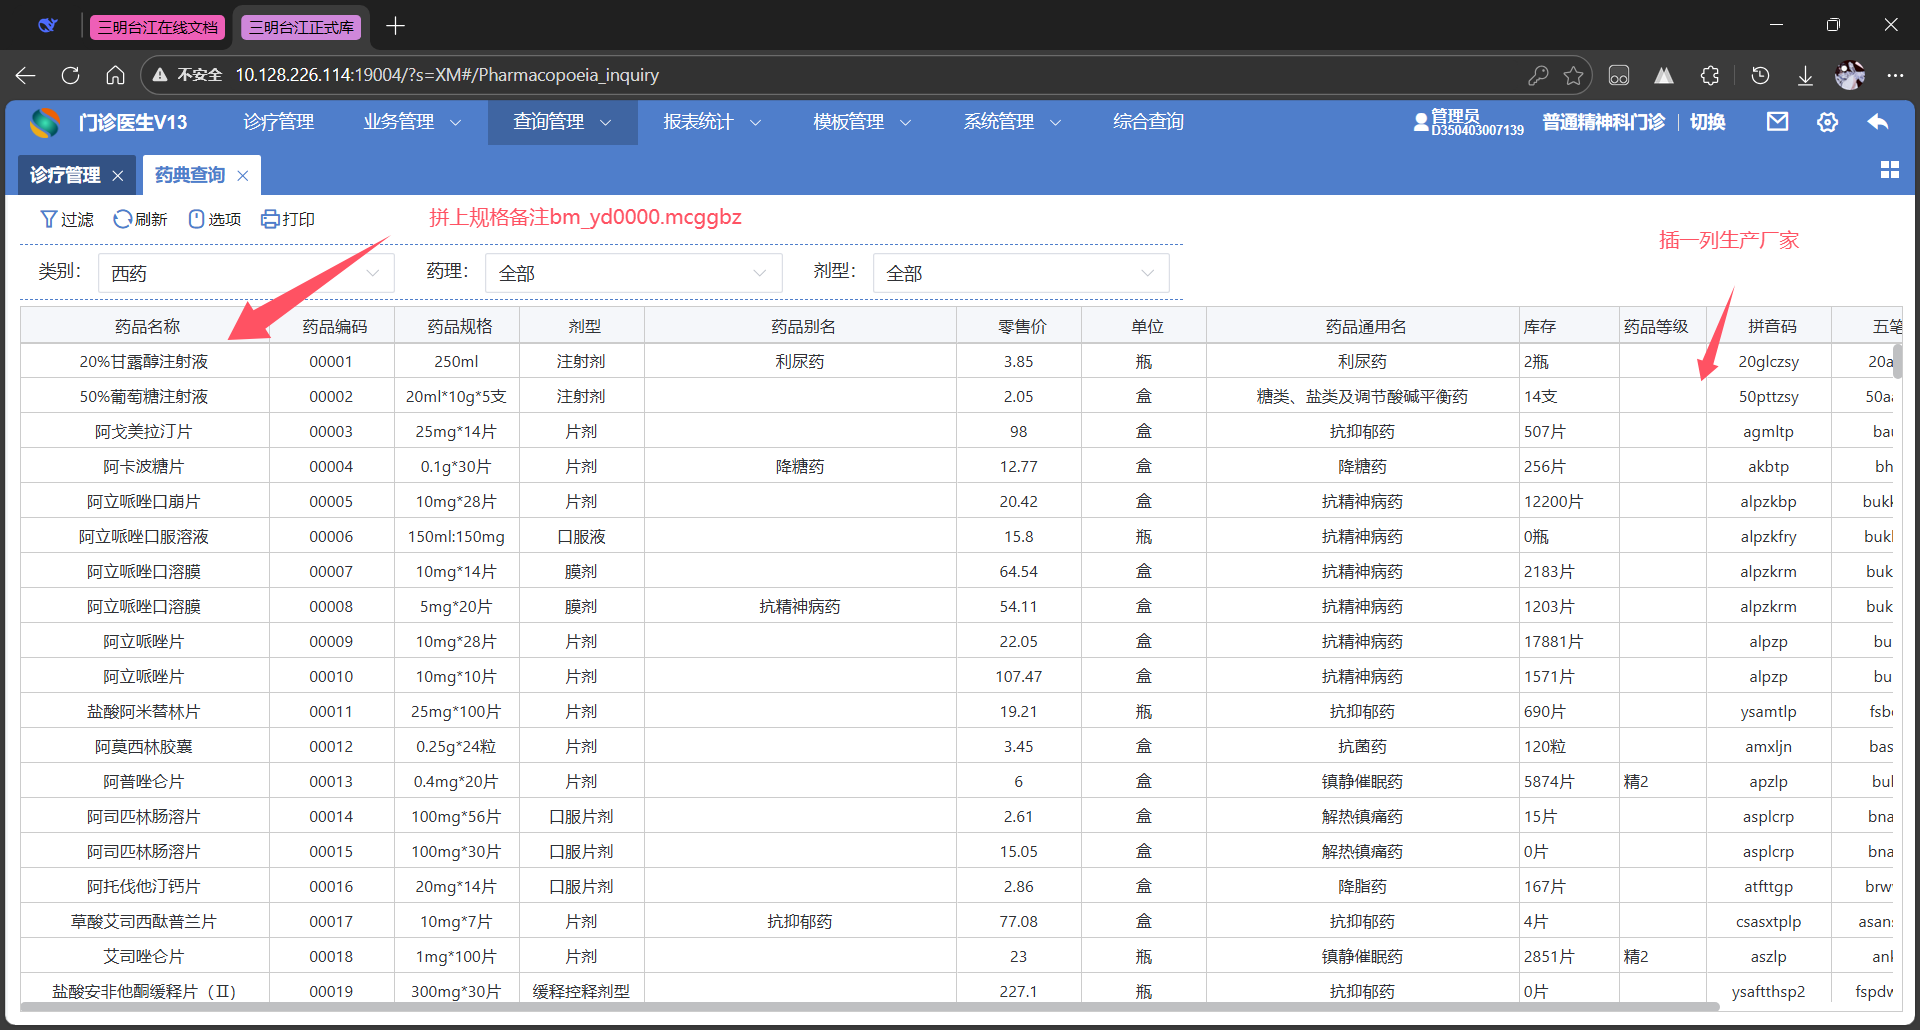Viewport: 1920px width, 1030px height.
Task: Expand the 类别 dropdown showing 西药
Action: (x=246, y=273)
